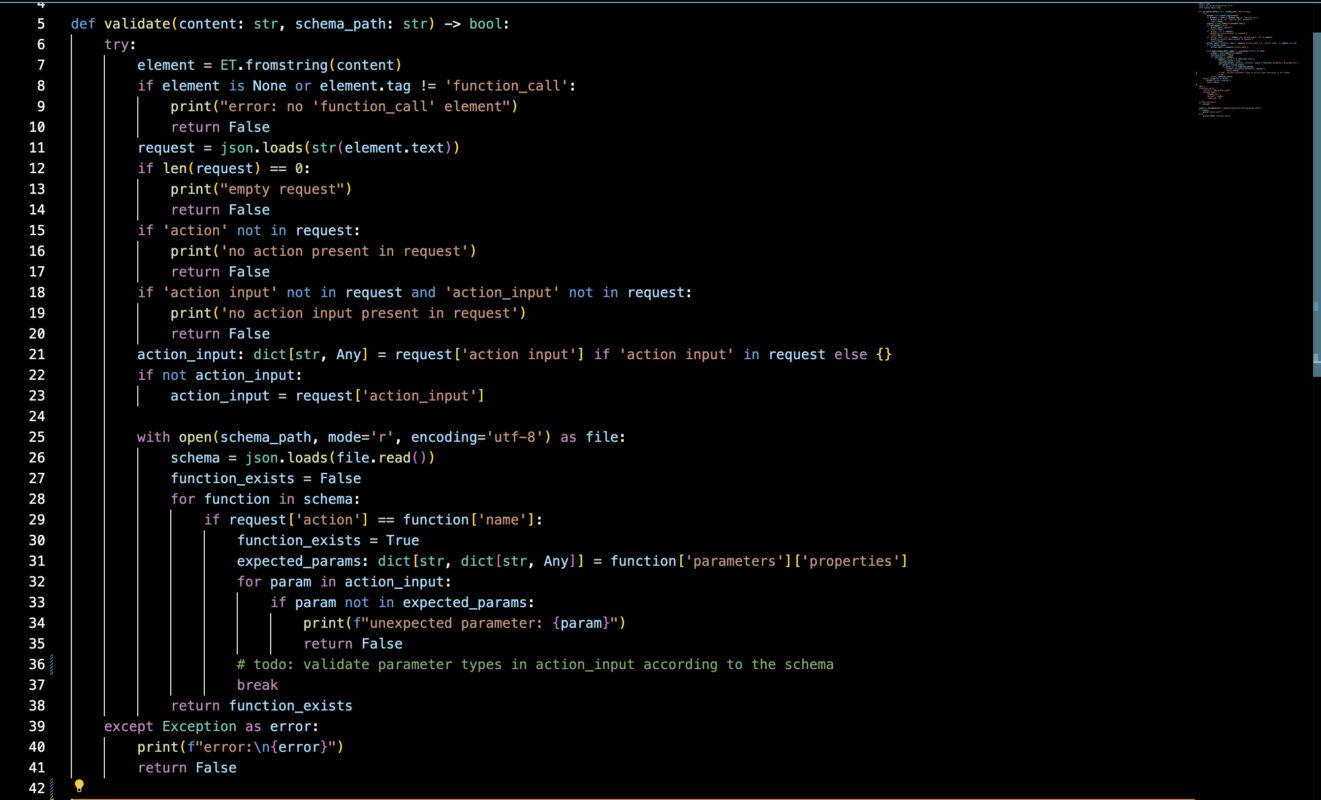Click 'except Exception as error:' line
The image size is (1321, 800).
(x=211, y=727)
